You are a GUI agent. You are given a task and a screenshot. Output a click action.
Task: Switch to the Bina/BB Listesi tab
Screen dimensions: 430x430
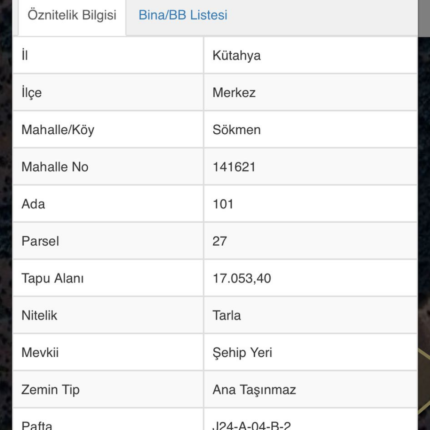(183, 15)
